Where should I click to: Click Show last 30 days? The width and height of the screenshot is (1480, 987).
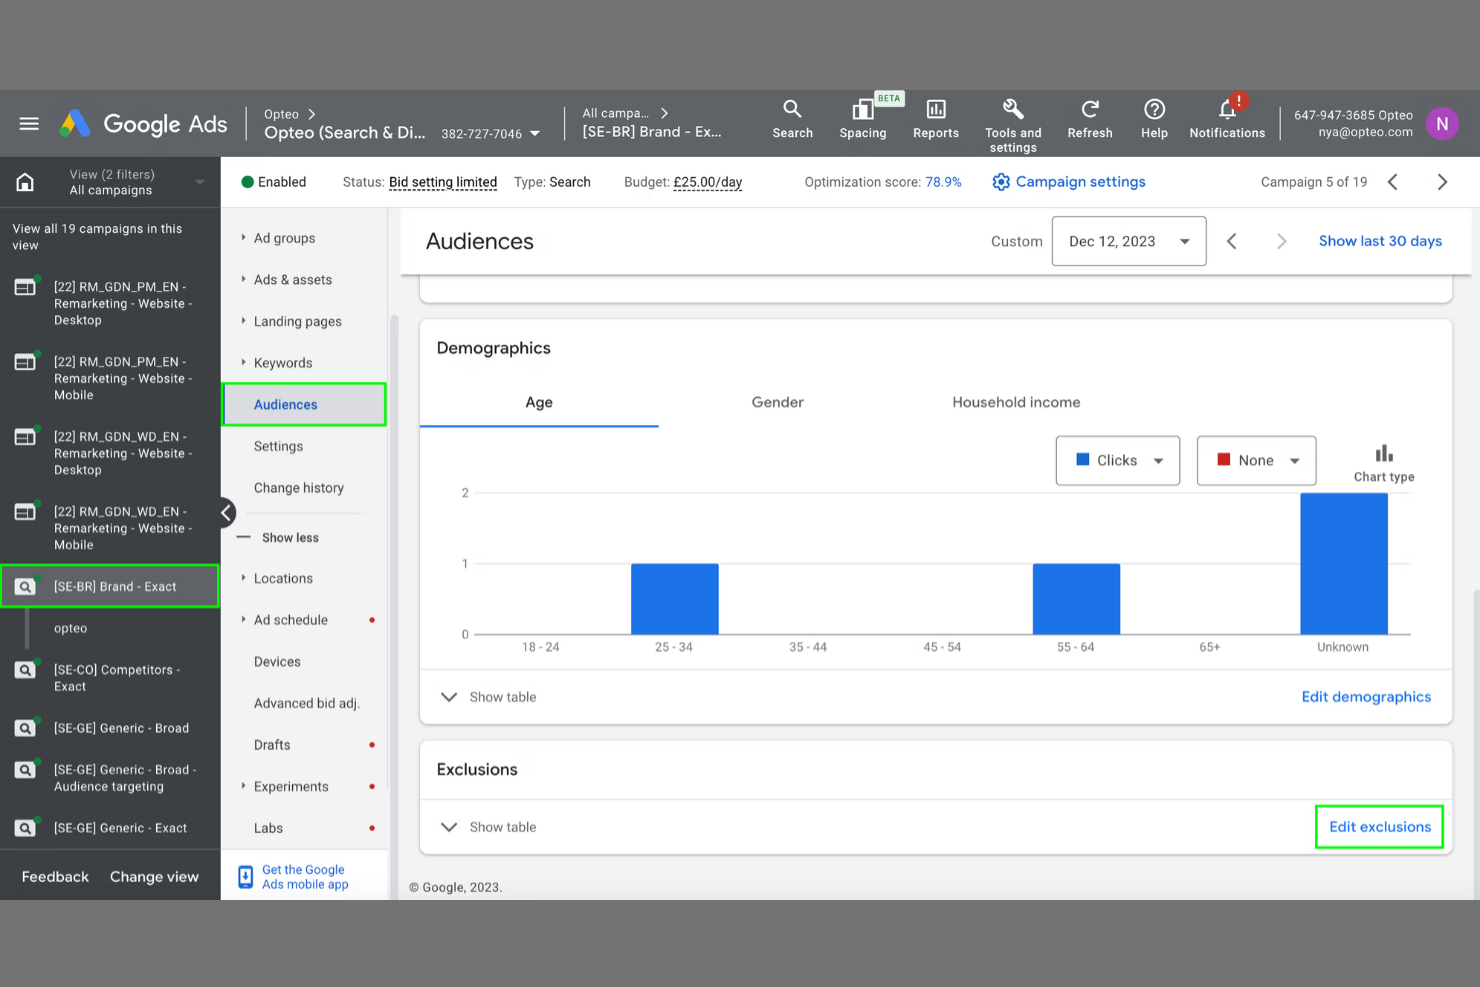click(x=1380, y=241)
